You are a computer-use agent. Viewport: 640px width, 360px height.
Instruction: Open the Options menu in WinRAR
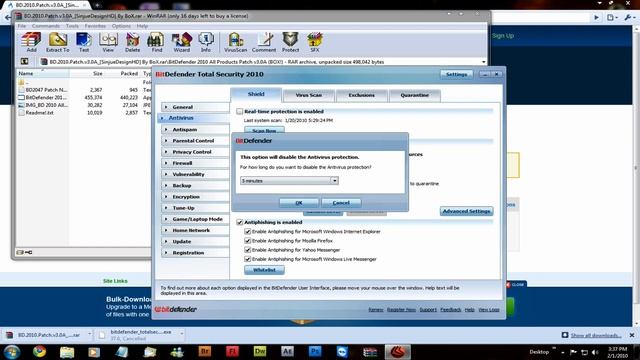coord(121,26)
